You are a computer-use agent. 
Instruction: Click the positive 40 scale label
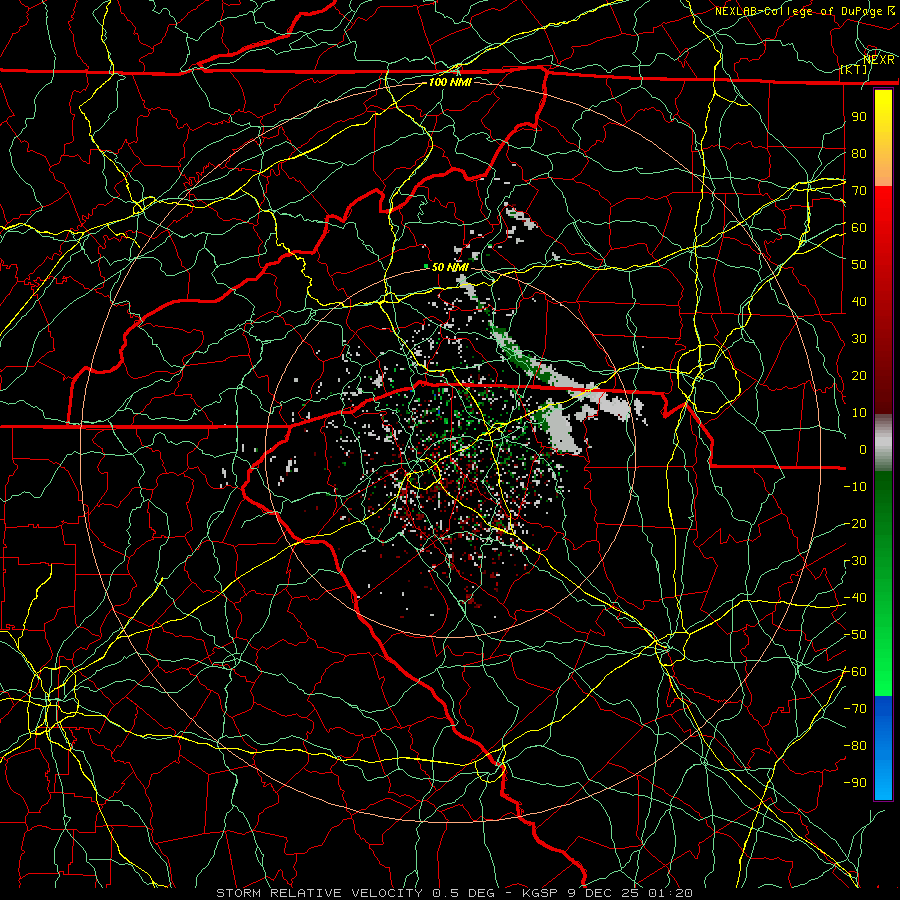tap(859, 301)
